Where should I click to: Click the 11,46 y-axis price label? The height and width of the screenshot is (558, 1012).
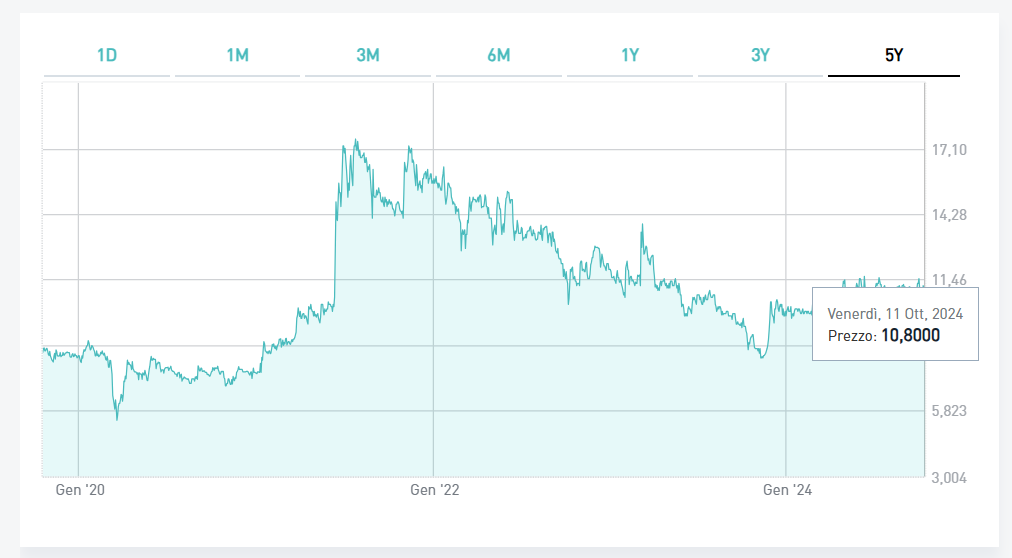pos(949,280)
